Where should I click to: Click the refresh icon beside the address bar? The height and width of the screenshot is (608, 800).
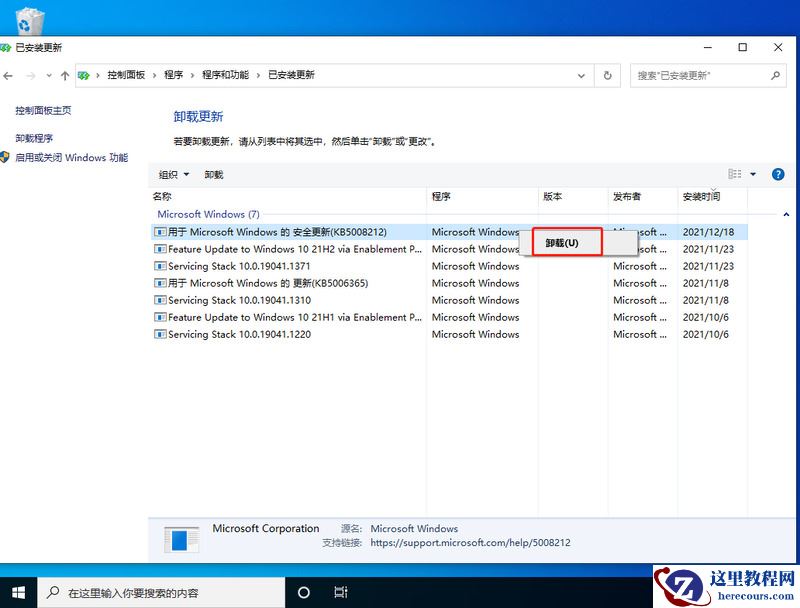coord(608,75)
